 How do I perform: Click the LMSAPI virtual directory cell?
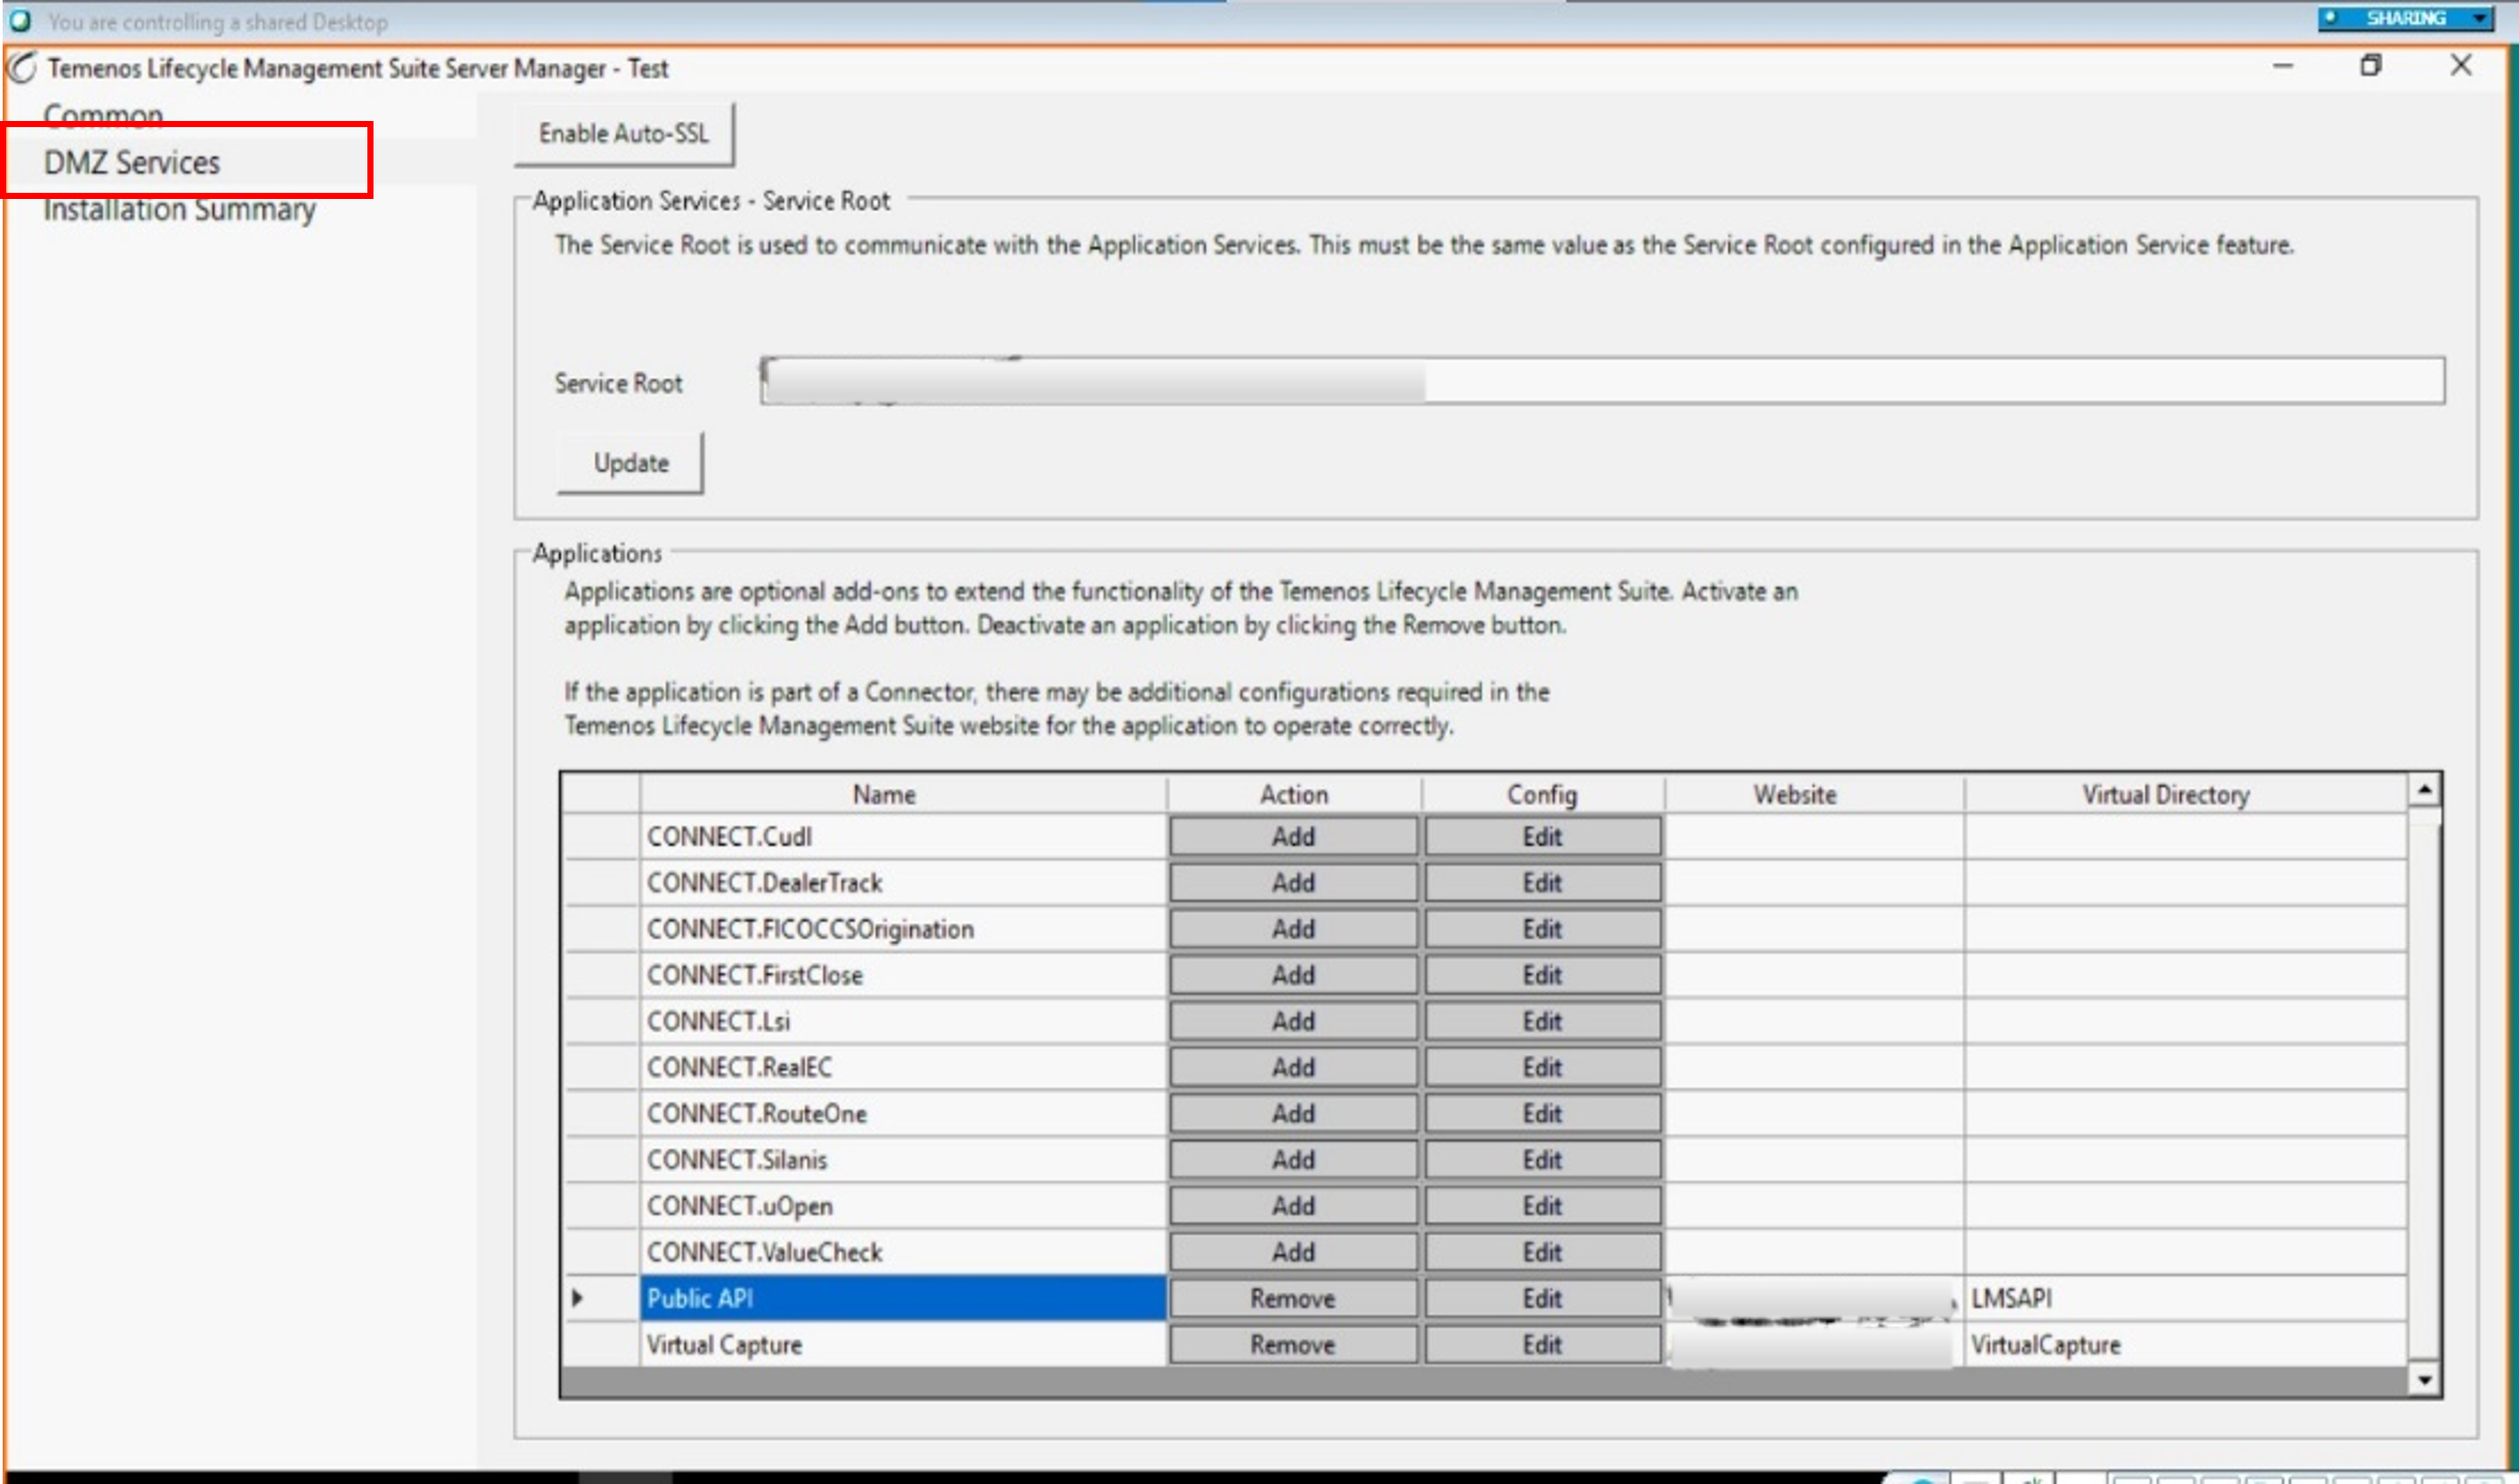click(2185, 1298)
